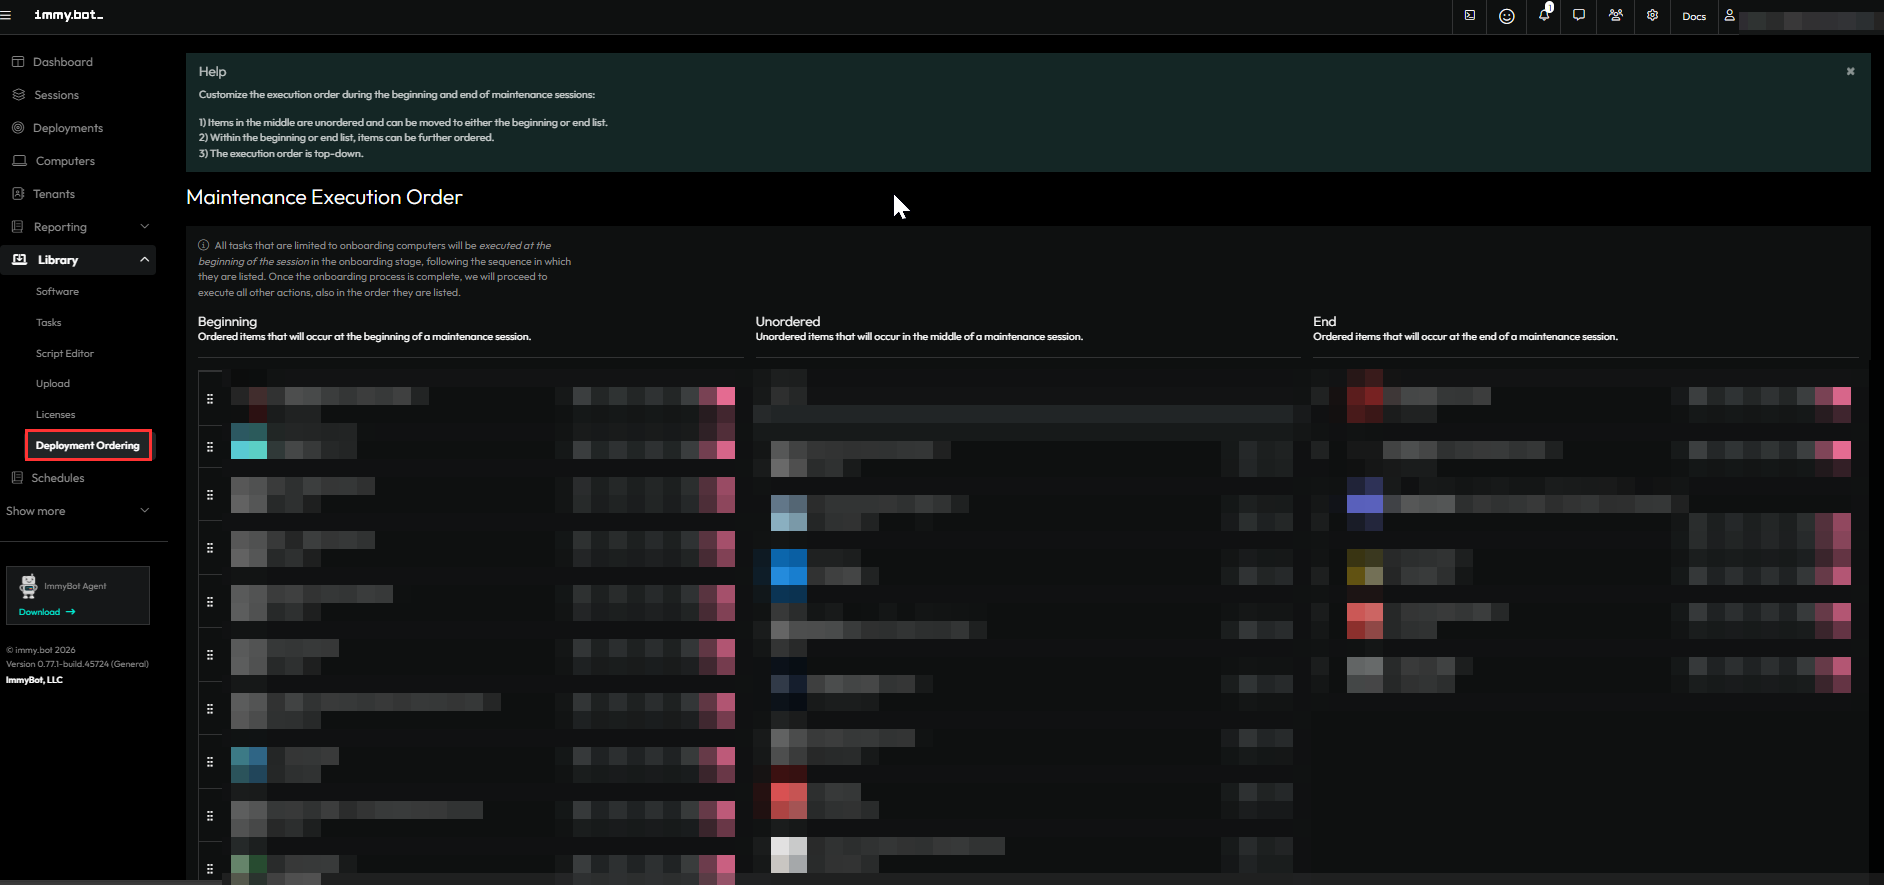
Task: Click the people group icon in header
Action: [1616, 16]
